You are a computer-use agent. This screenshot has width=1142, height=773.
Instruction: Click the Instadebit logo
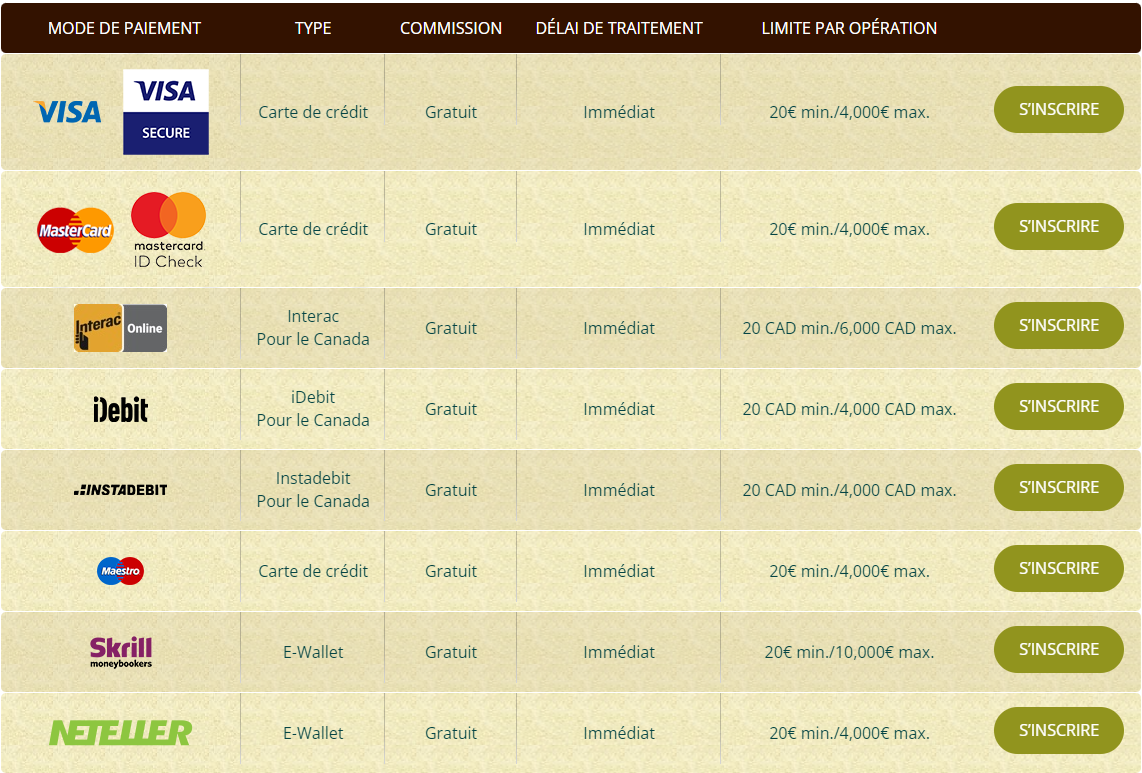click(x=120, y=489)
